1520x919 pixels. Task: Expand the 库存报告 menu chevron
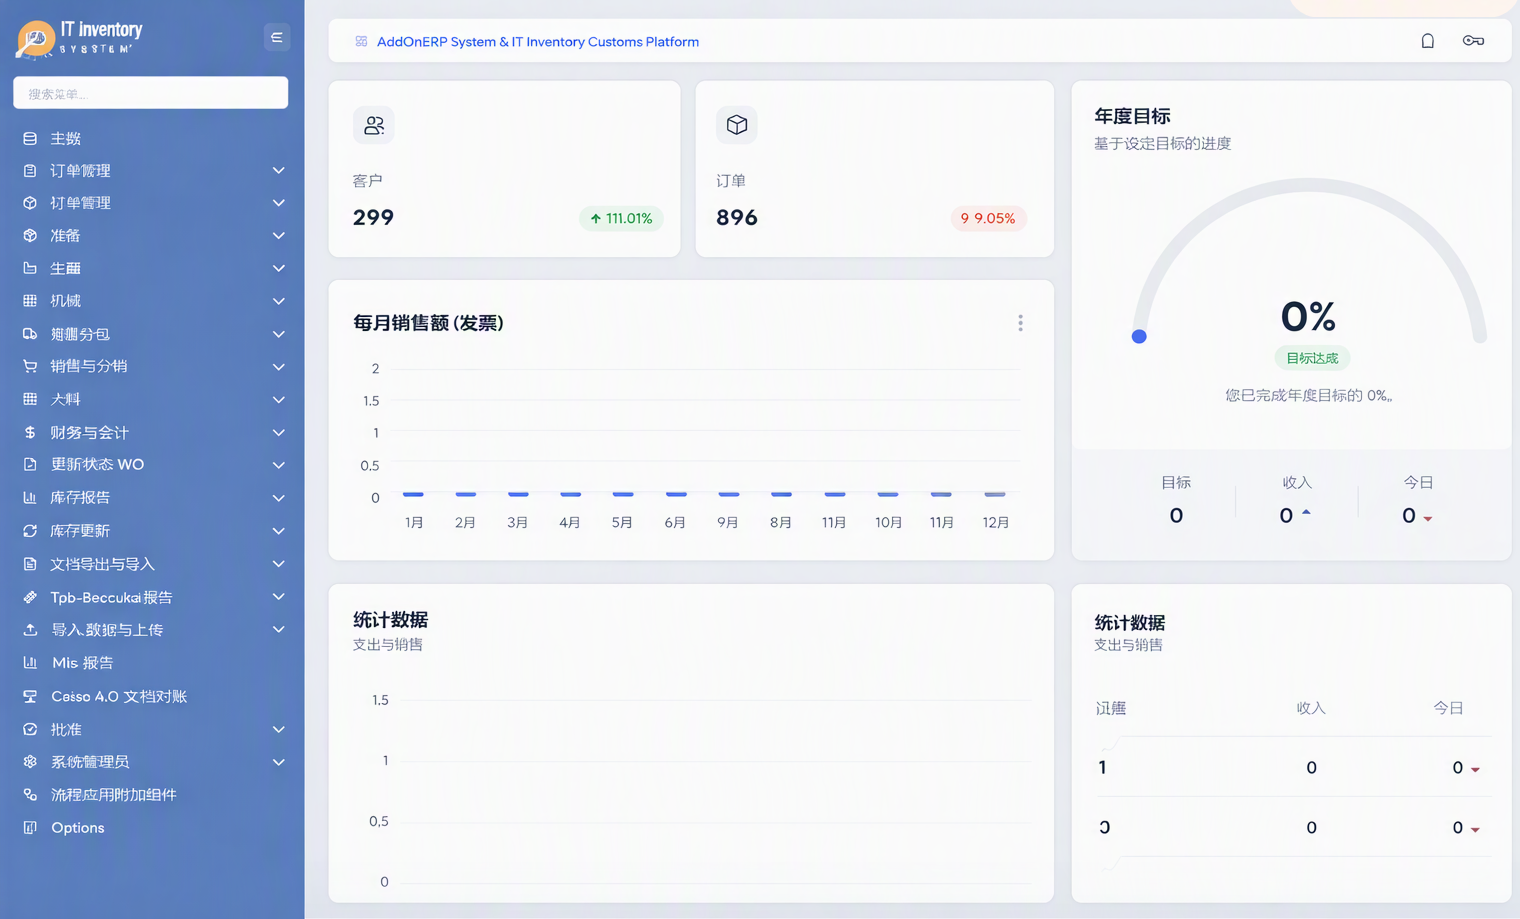click(279, 498)
